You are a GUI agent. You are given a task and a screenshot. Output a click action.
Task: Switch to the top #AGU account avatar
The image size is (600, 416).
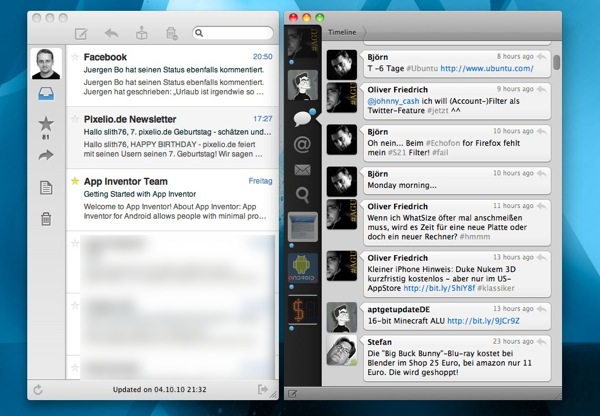(303, 42)
